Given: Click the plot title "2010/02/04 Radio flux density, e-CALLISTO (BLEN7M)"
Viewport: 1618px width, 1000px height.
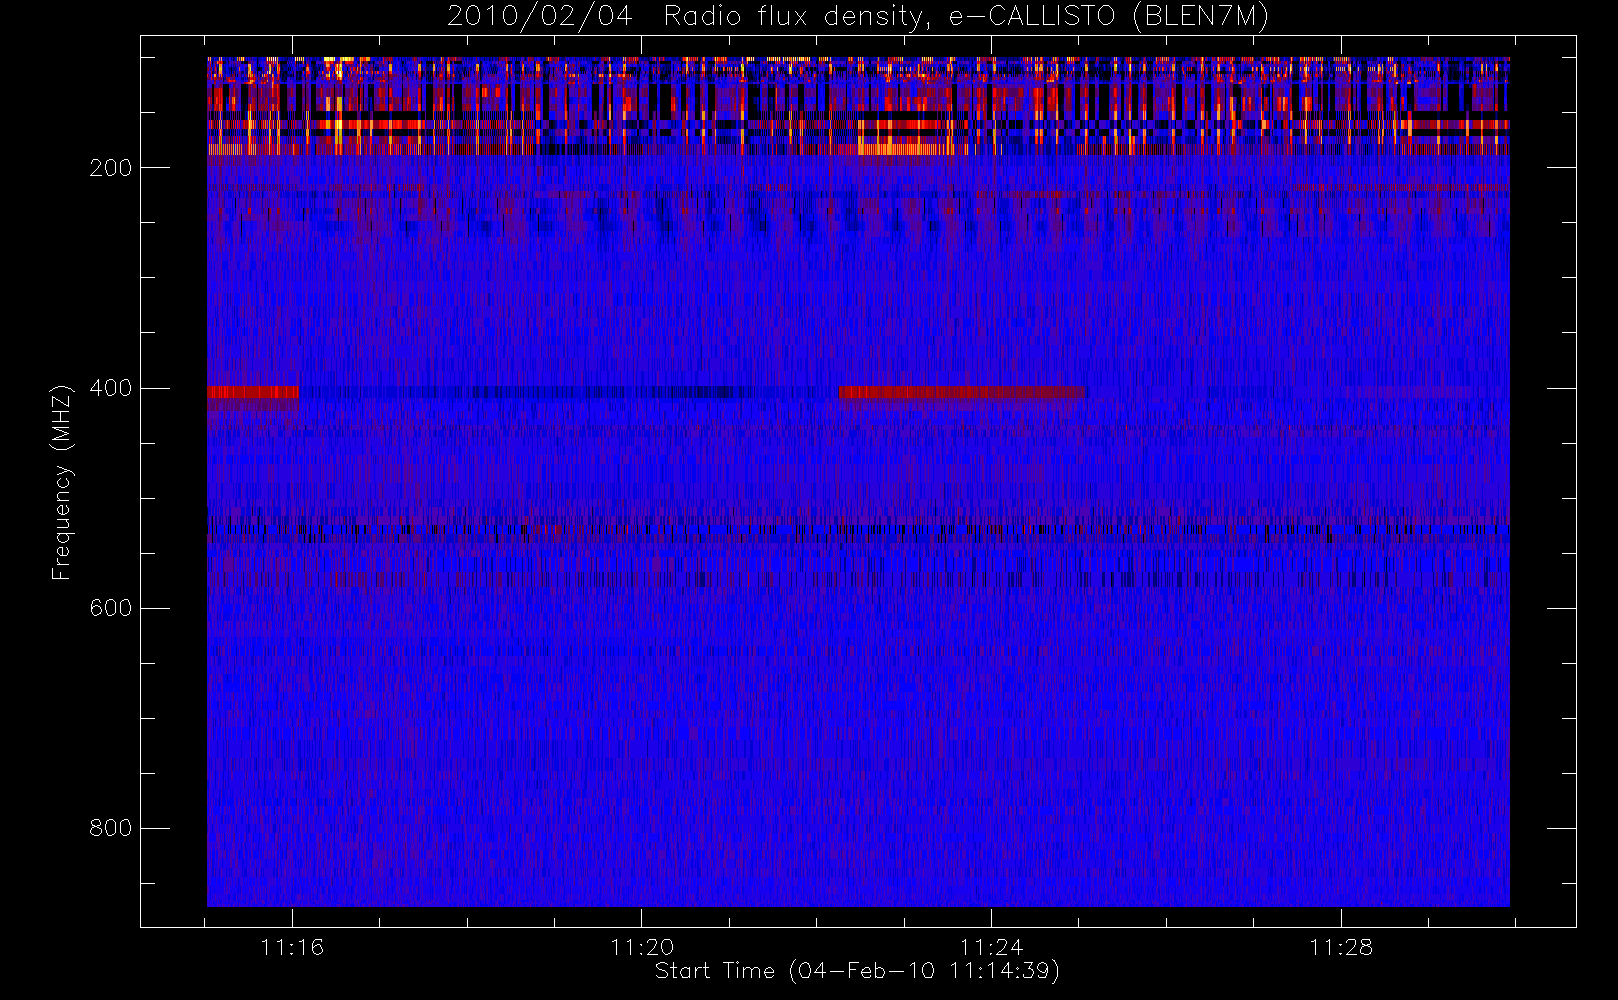Looking at the screenshot, I should (x=858, y=17).
